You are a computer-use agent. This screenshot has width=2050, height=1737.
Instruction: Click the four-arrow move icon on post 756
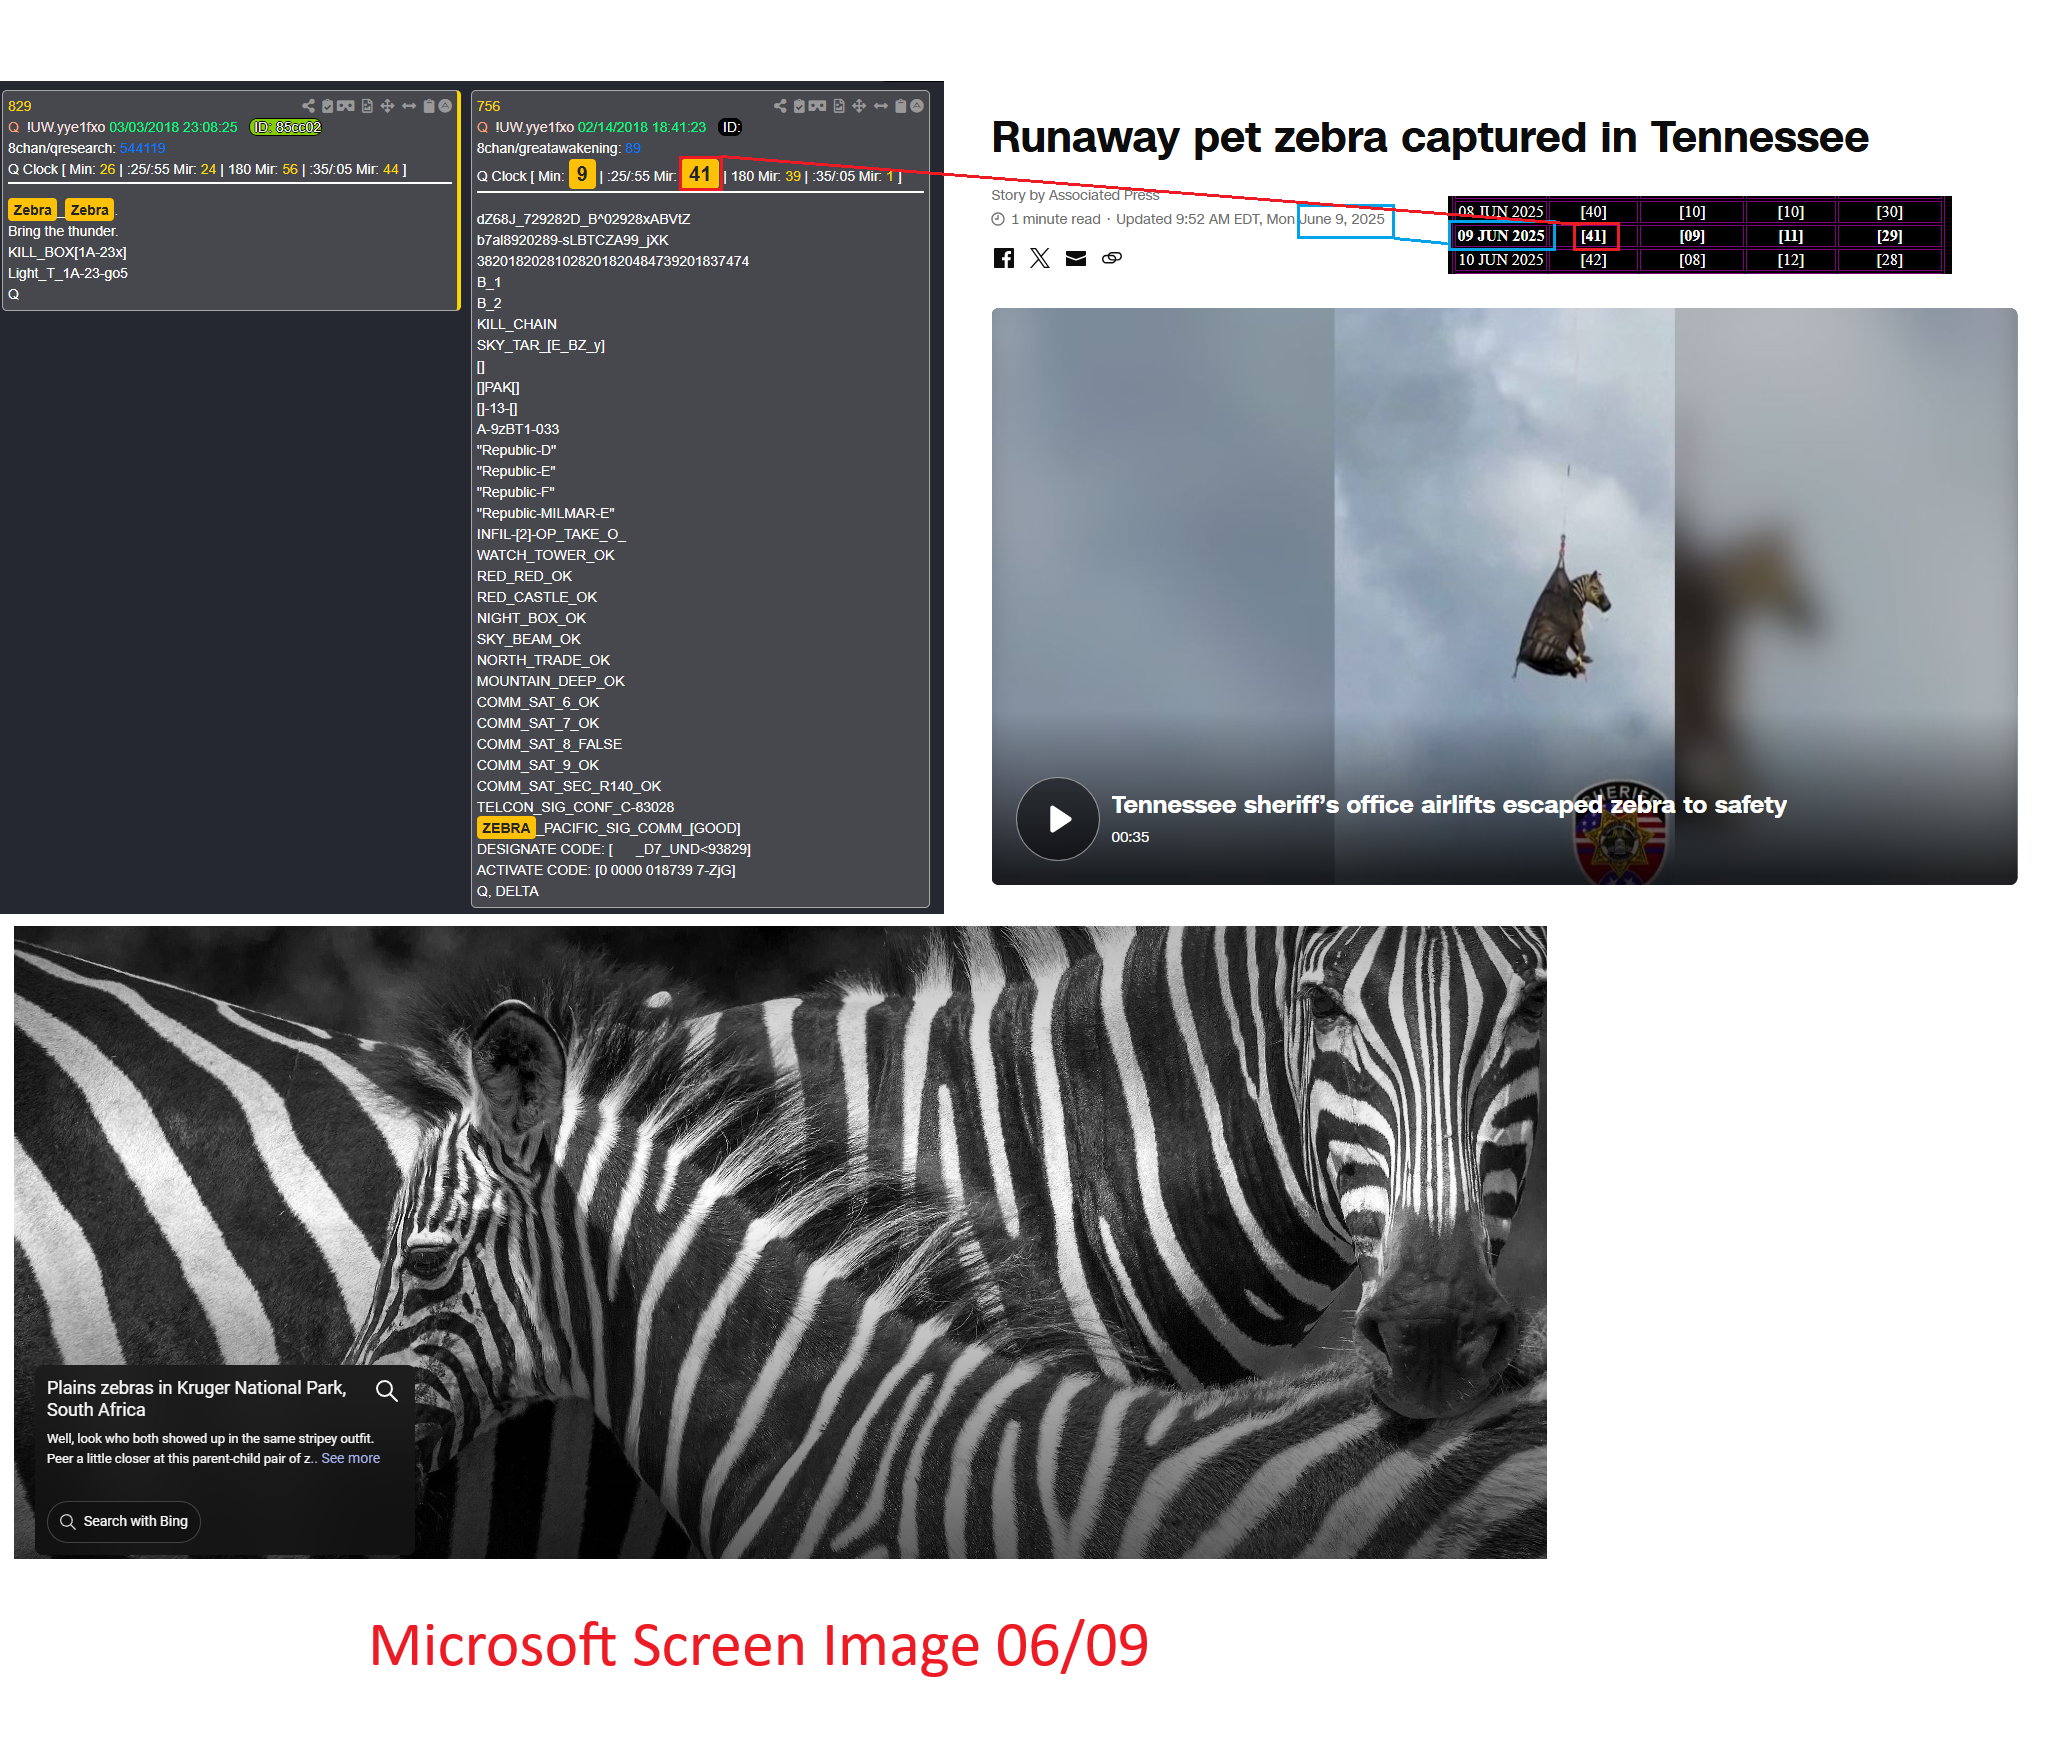859,106
